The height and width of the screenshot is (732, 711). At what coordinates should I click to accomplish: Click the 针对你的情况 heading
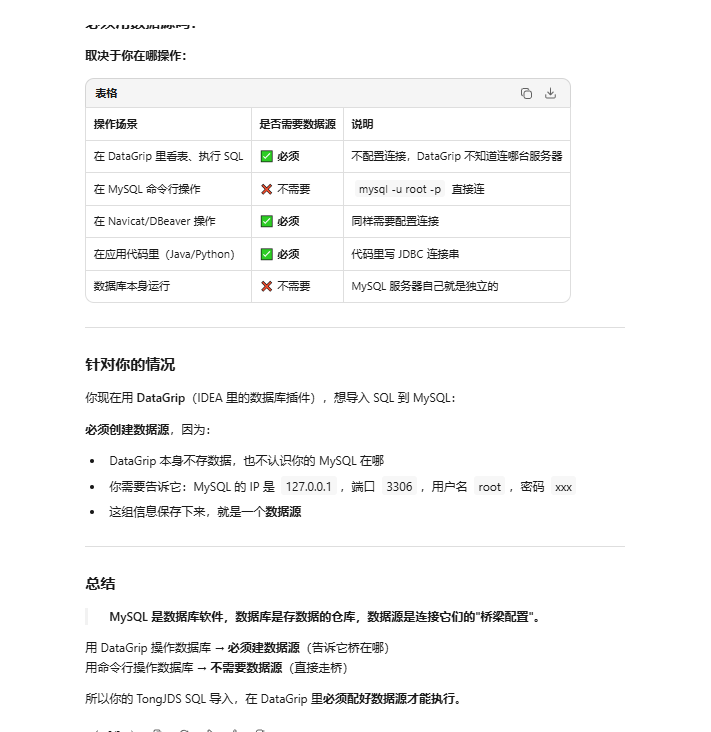pyautogui.click(x=130, y=365)
